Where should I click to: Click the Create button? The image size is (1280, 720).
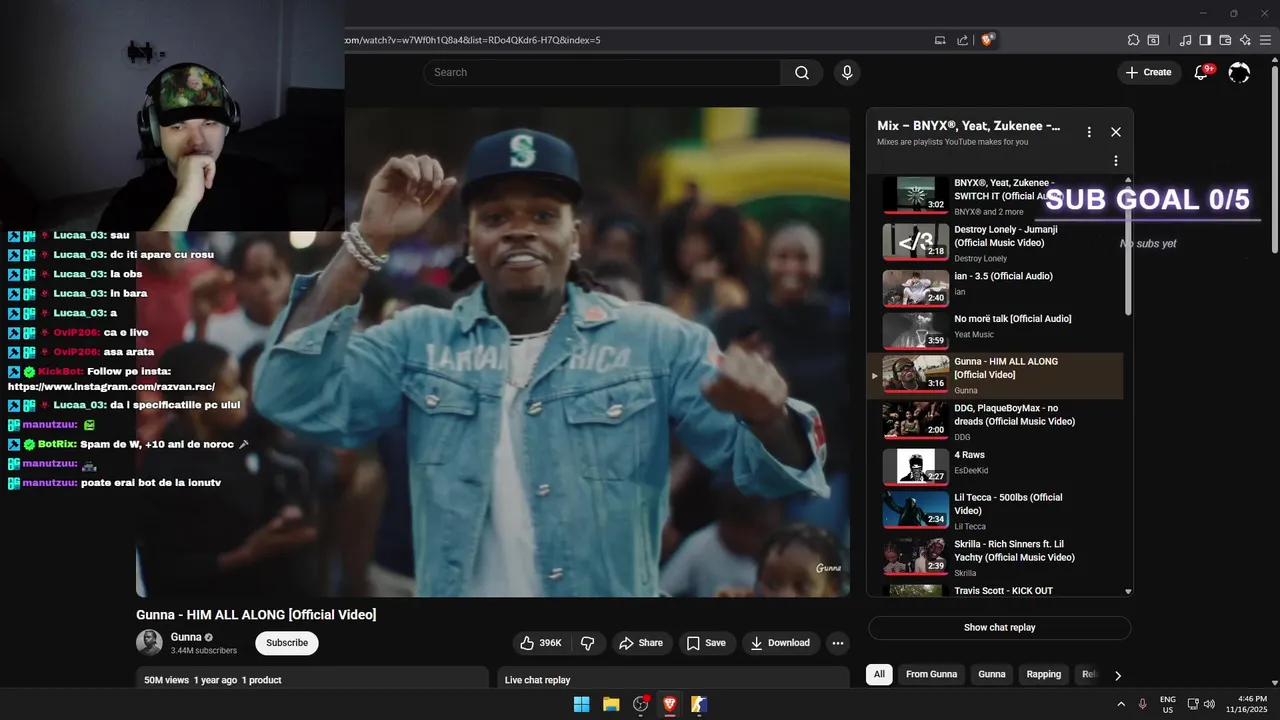click(x=1148, y=72)
